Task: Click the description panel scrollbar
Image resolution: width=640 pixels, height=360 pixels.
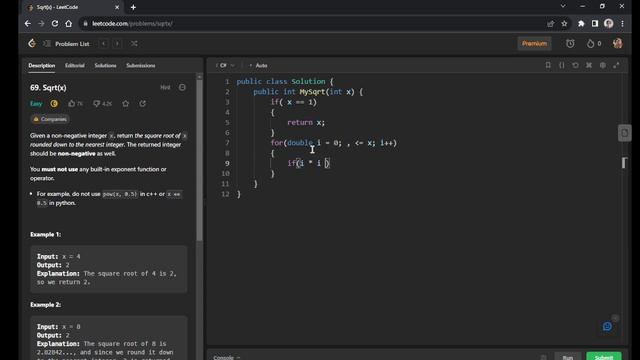Action: [x=199, y=159]
